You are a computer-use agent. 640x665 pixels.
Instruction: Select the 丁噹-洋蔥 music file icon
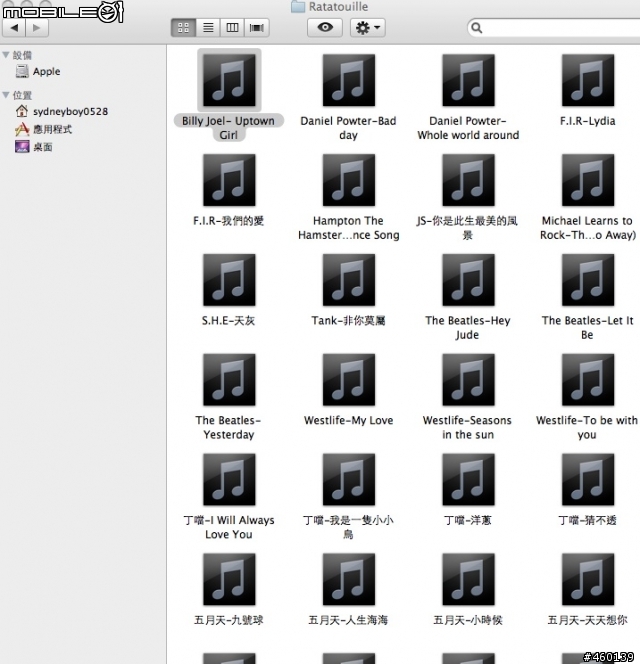tap(468, 479)
